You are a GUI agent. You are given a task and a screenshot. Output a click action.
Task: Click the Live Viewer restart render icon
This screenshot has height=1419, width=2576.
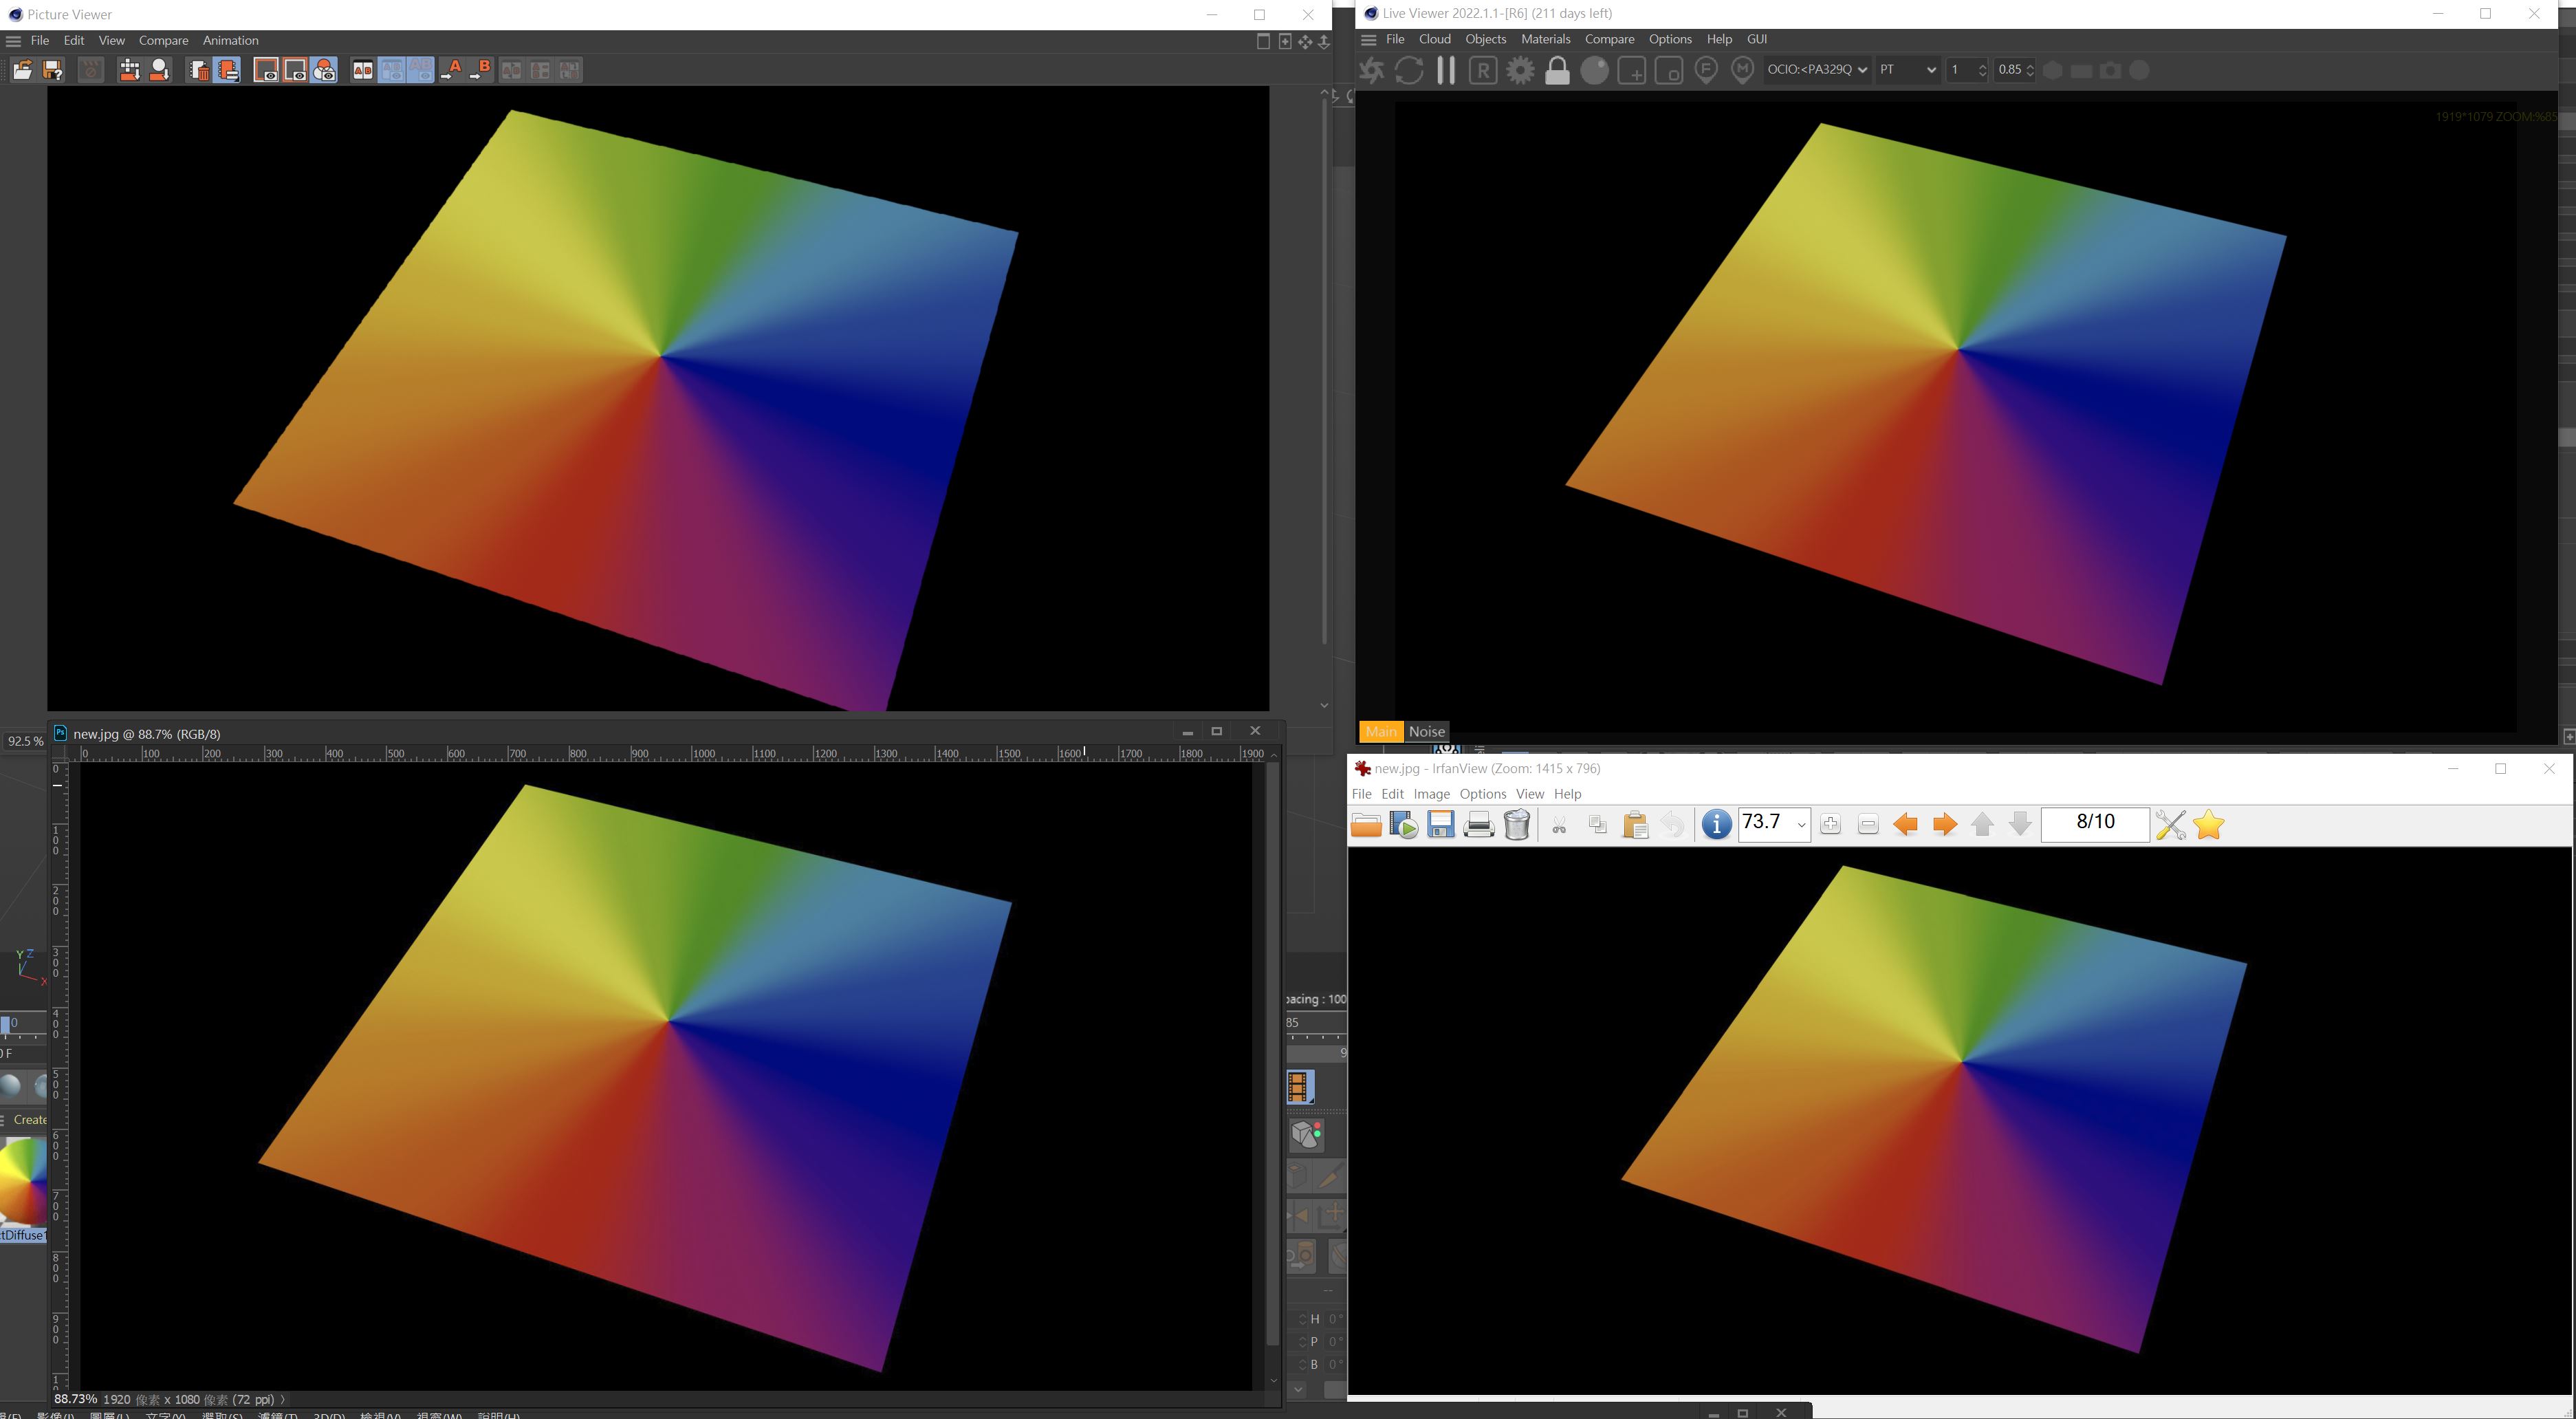1409,70
